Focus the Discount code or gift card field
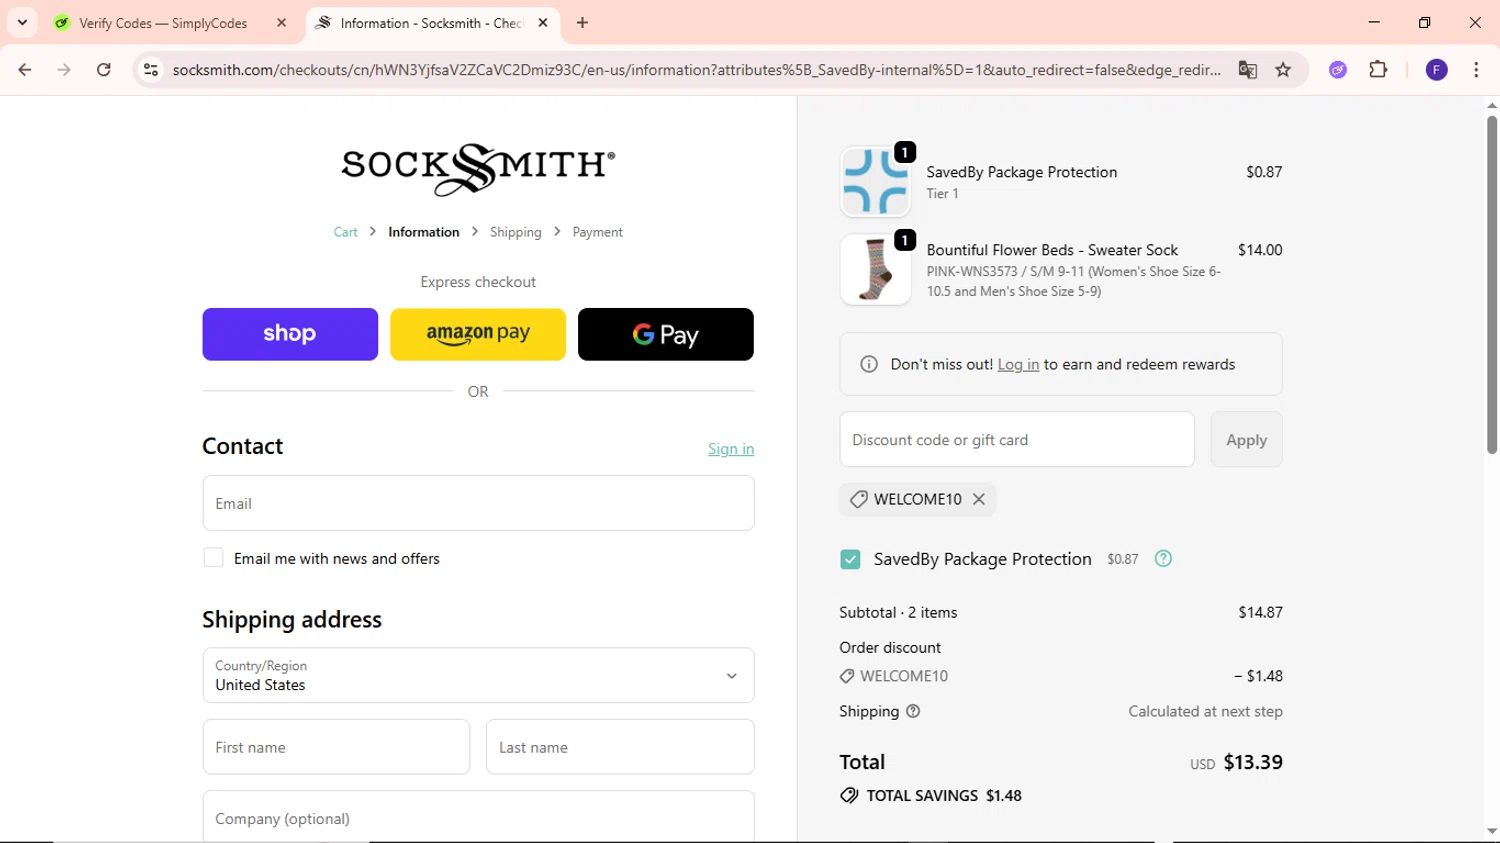 click(x=1017, y=439)
